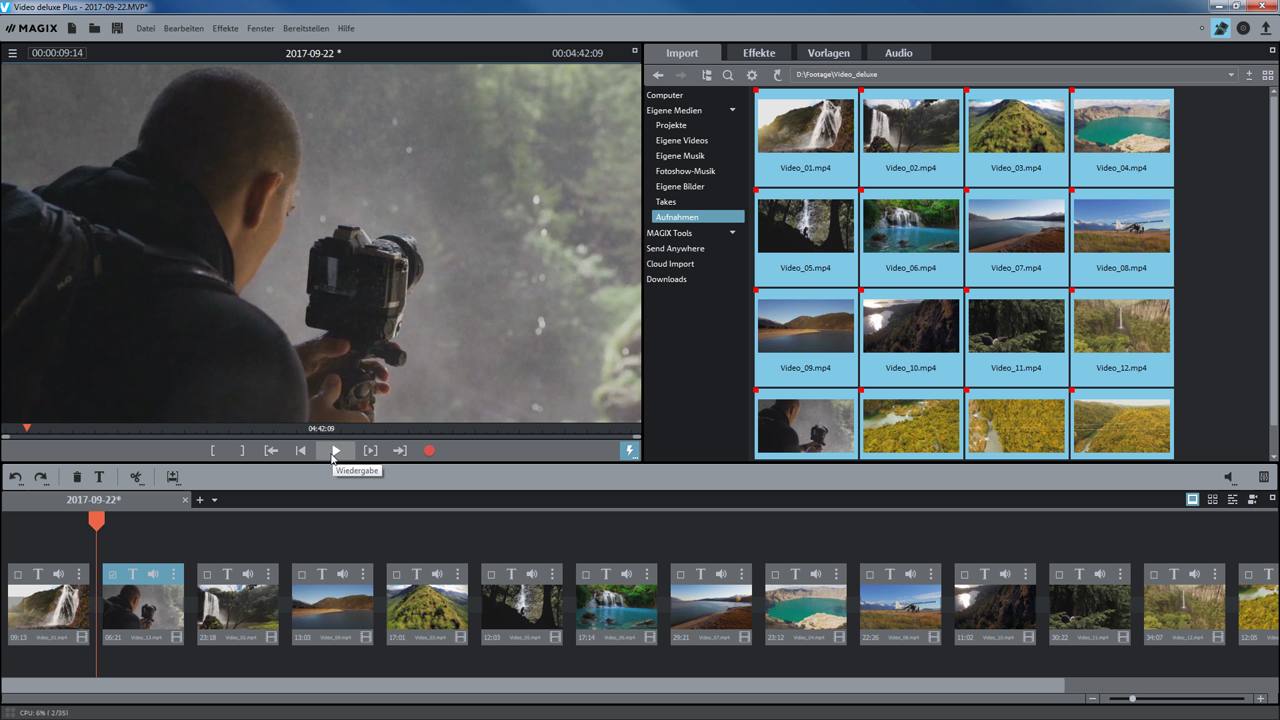Switch to timeline track view mode

tap(1232, 500)
